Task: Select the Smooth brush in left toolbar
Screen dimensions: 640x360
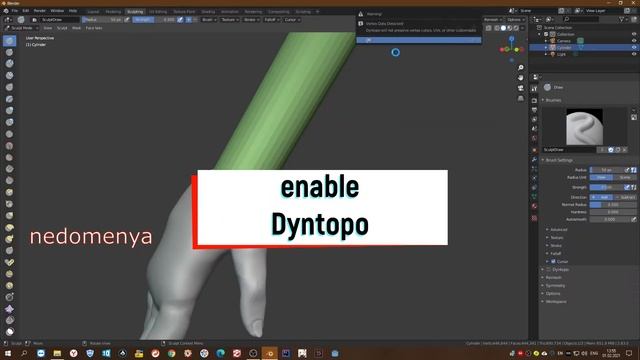Action: (x=9, y=146)
